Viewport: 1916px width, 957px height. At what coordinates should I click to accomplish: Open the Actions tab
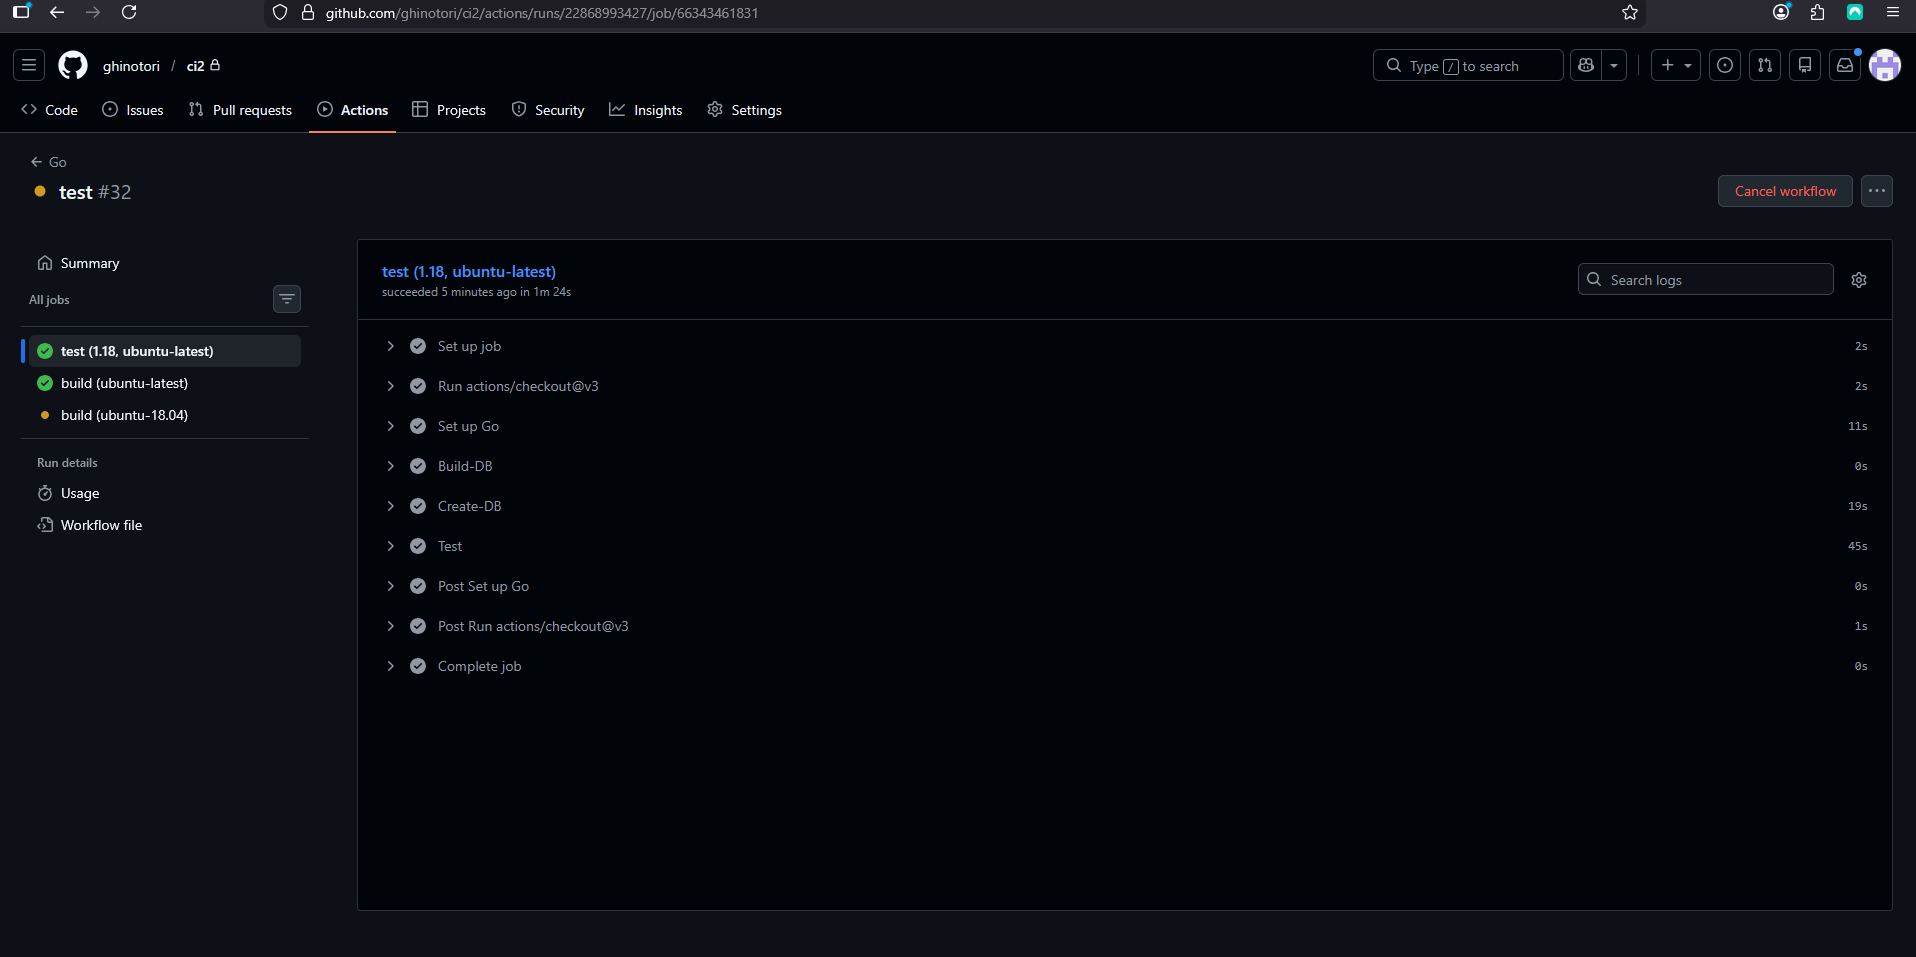pos(353,110)
